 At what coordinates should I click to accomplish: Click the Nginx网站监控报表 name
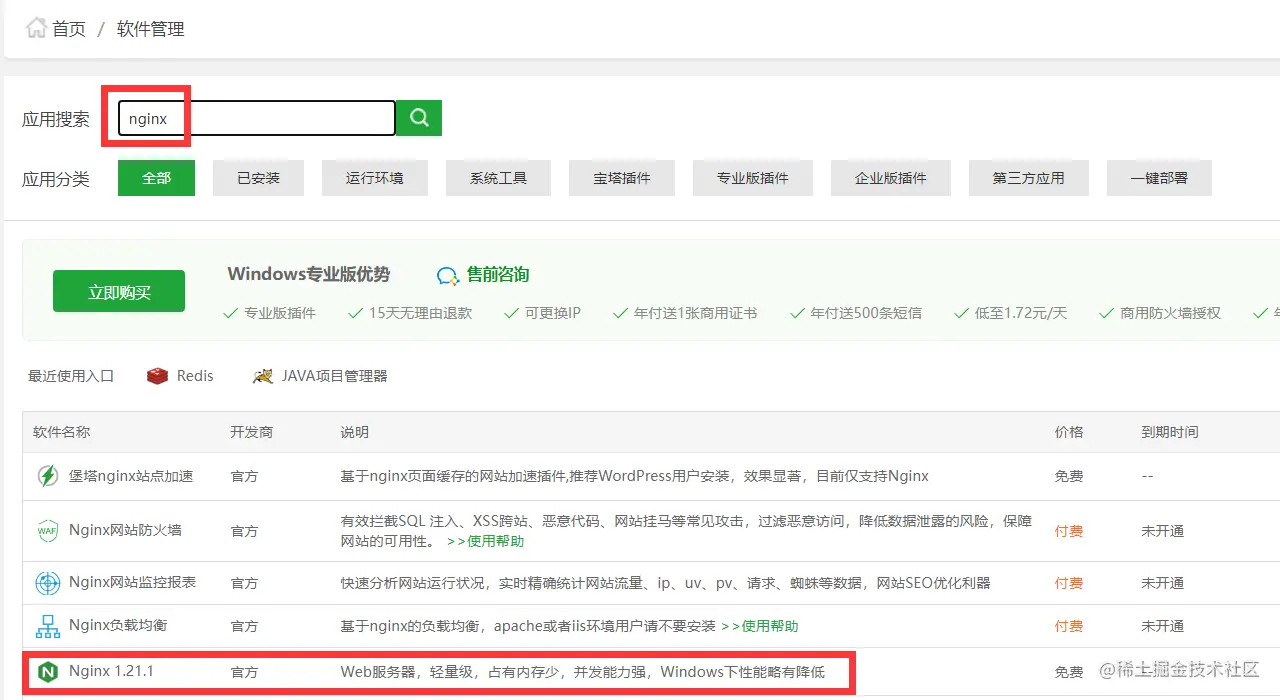(x=132, y=583)
